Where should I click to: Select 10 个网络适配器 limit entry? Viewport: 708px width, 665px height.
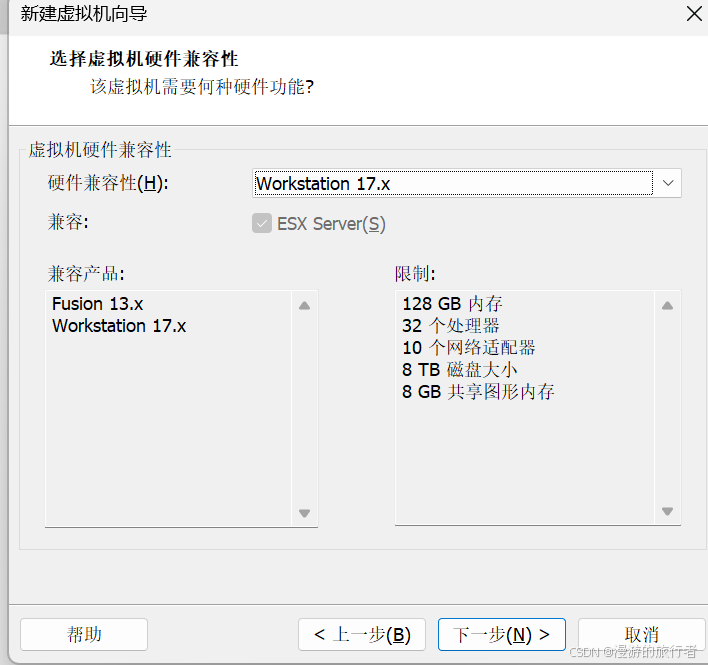coord(469,348)
